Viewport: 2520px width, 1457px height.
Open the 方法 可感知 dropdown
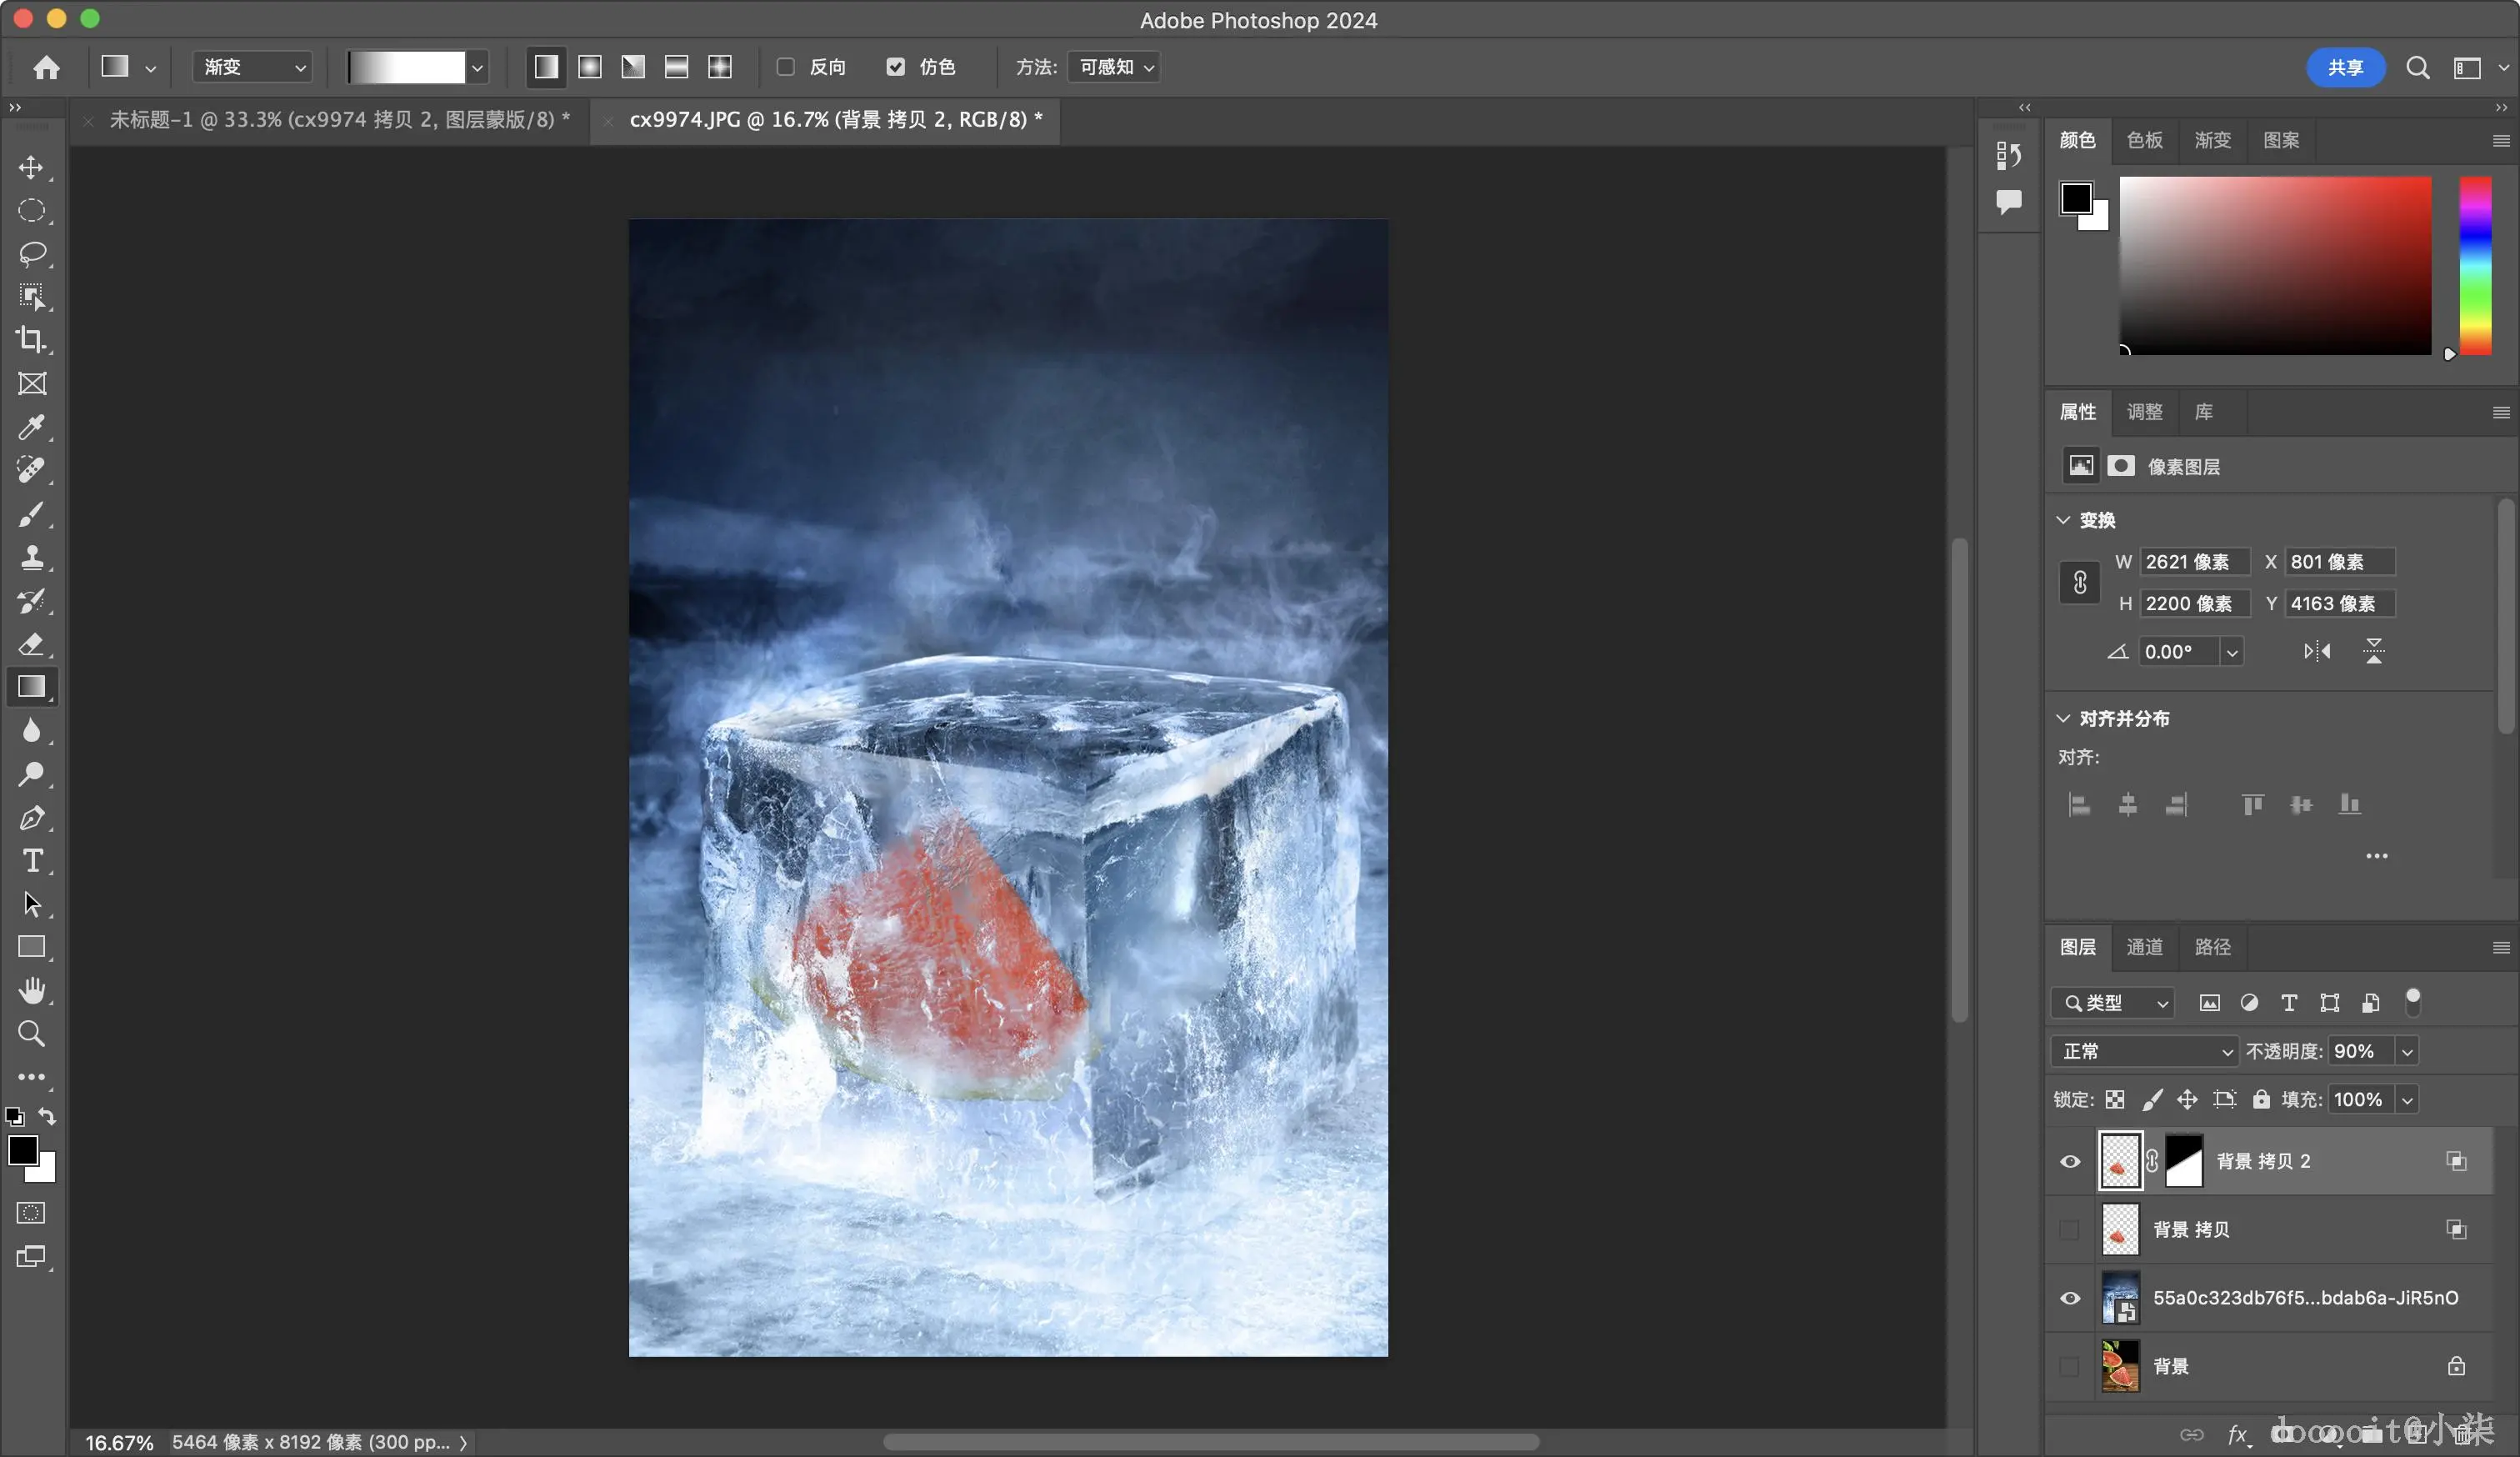[1114, 67]
